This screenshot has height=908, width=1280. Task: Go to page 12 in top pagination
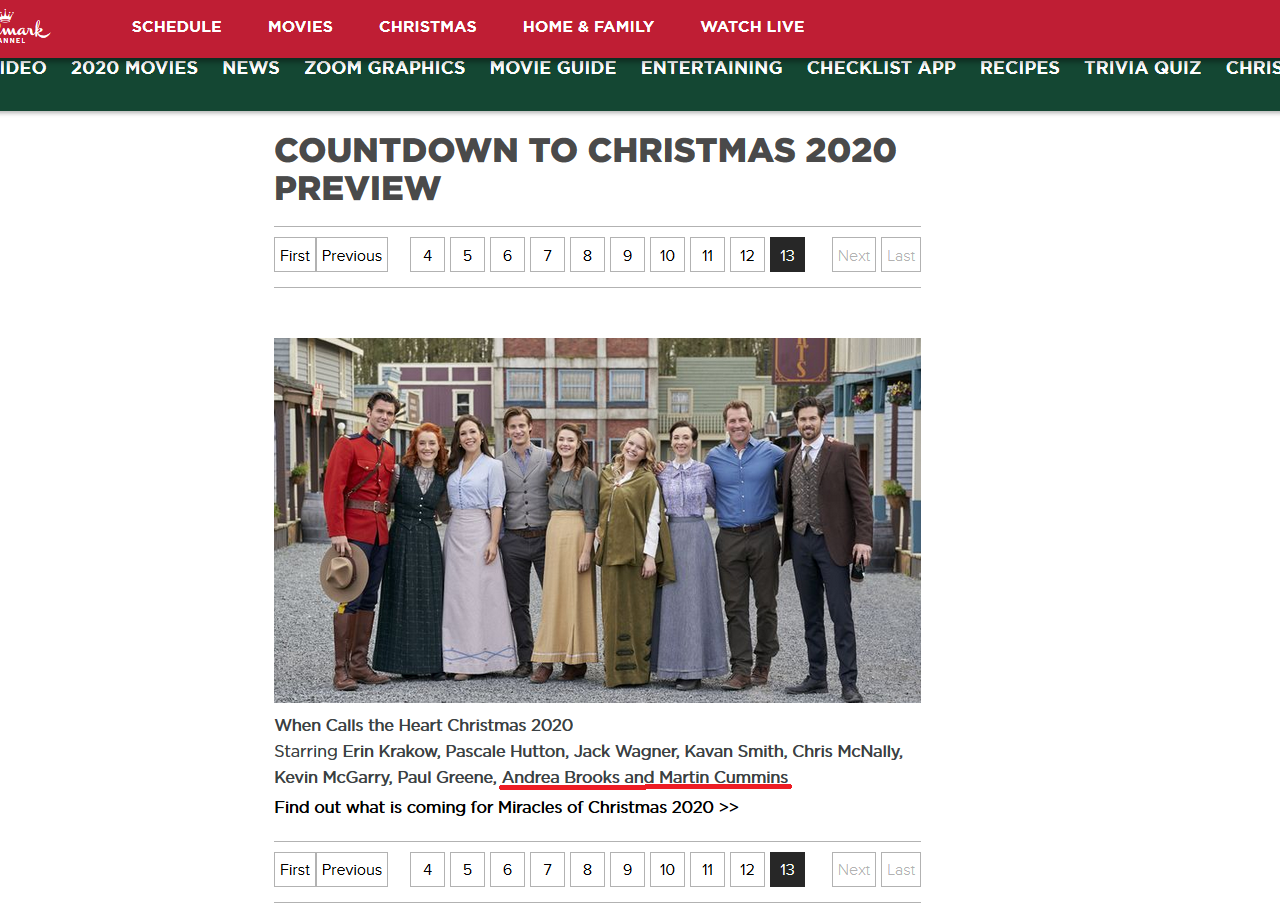coord(747,255)
